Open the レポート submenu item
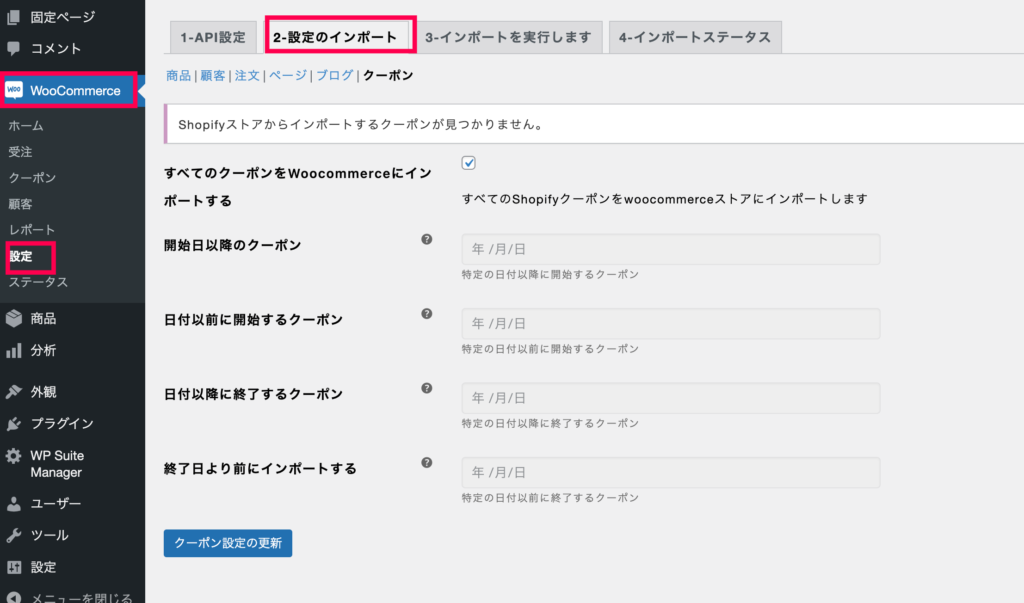This screenshot has height=603, width=1024. pyautogui.click(x=32, y=230)
